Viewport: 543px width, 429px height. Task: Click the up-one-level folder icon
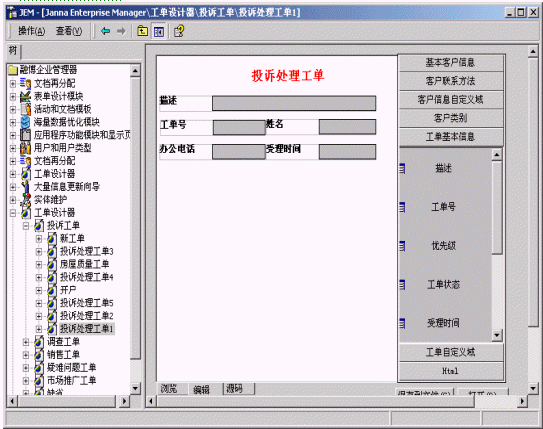(x=142, y=31)
